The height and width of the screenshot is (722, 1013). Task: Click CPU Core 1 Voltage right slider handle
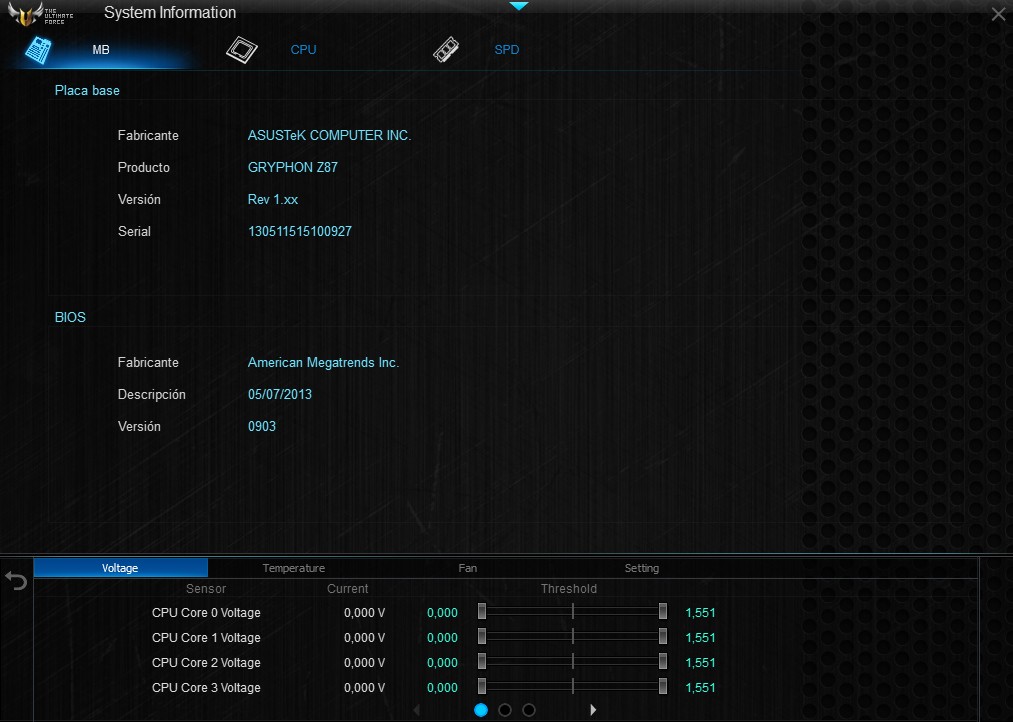pos(663,637)
